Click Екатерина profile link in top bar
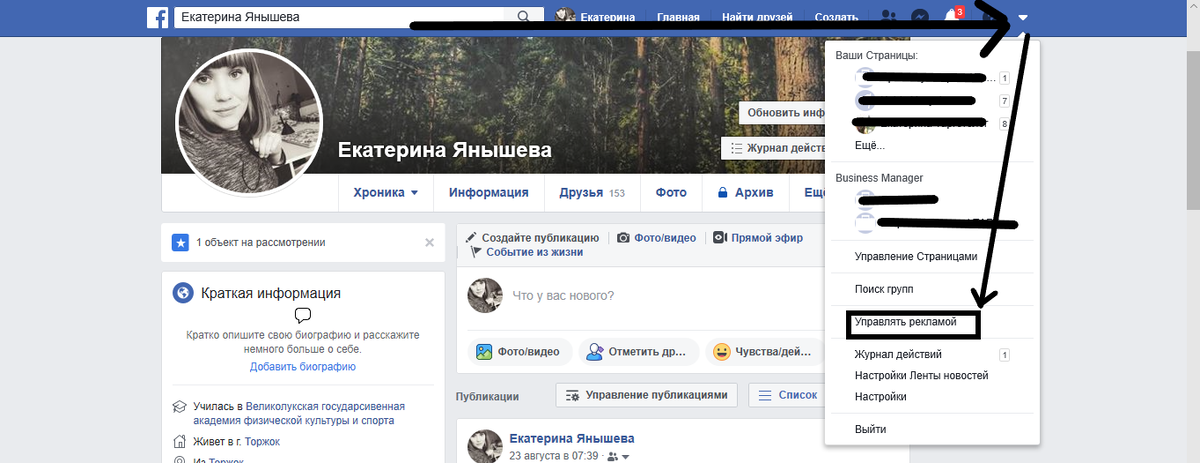This screenshot has width=1200, height=463. click(608, 17)
